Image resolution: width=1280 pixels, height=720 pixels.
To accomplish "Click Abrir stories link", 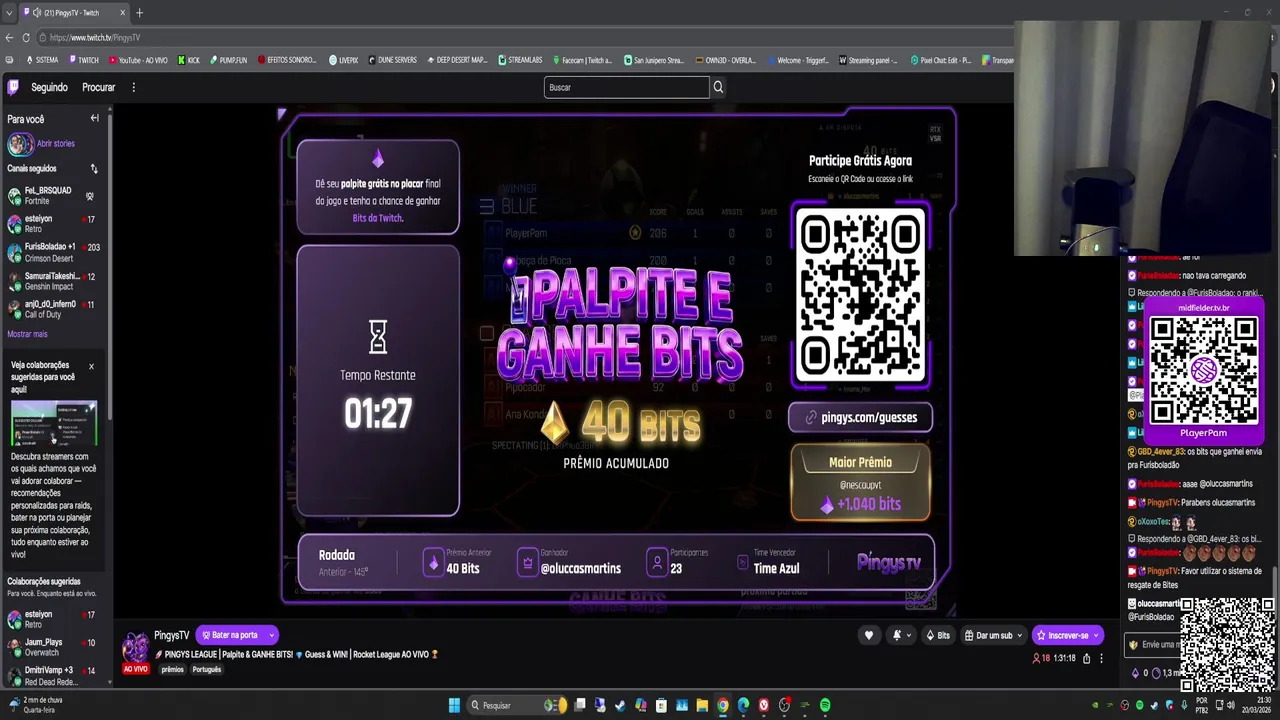I will coord(55,143).
